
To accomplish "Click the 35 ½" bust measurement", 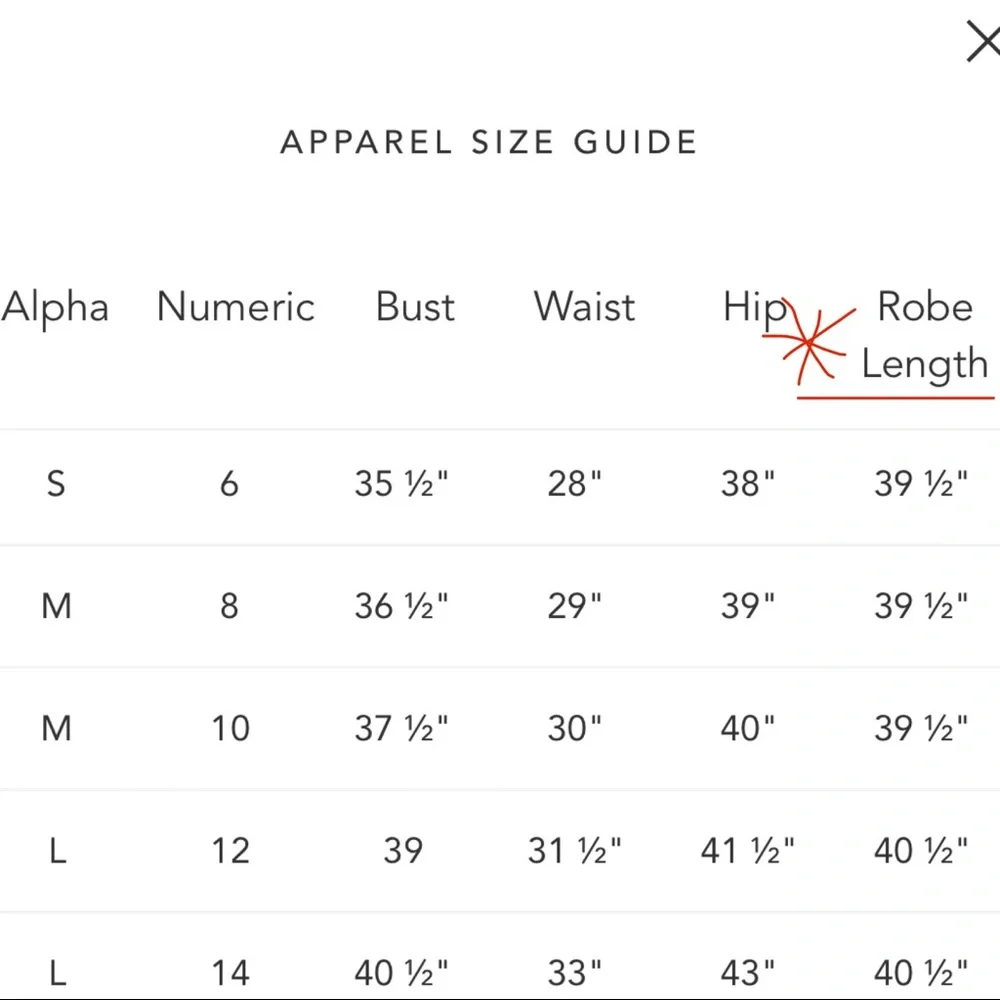I will 401,484.
